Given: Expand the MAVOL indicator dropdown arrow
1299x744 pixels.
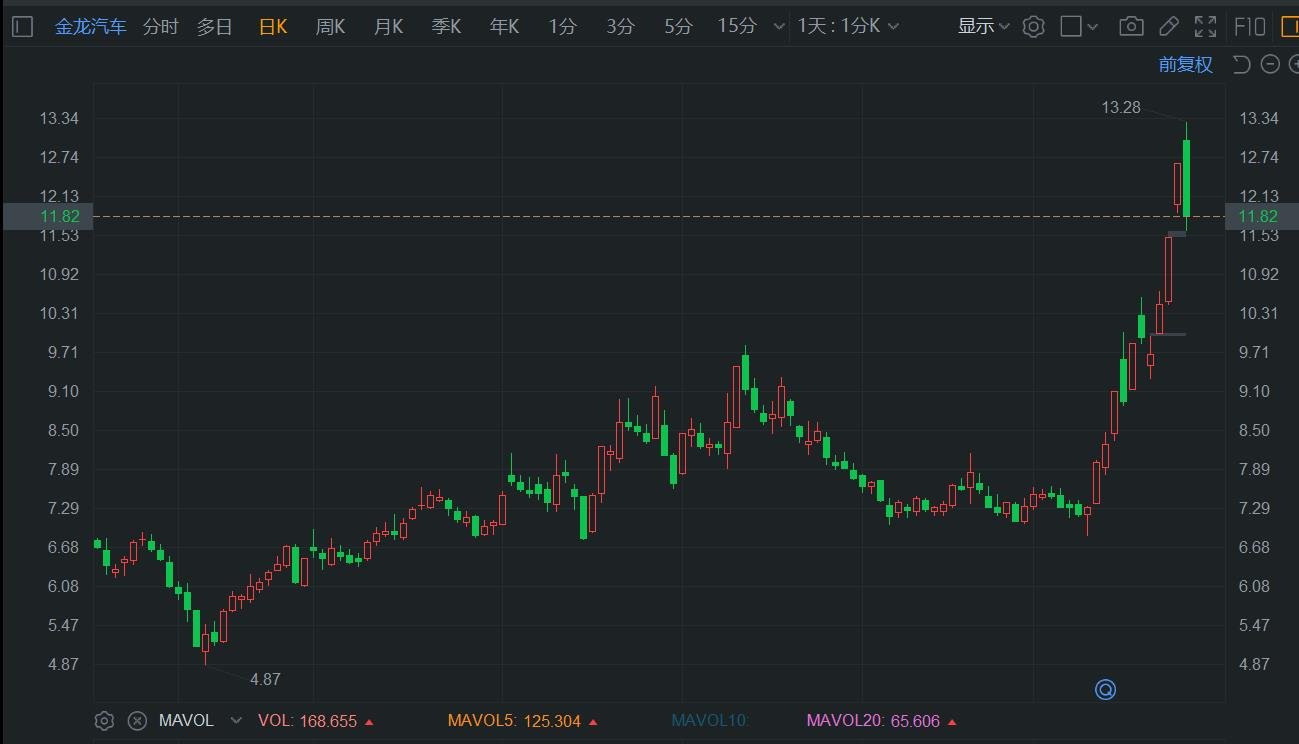Looking at the screenshot, I should tap(236, 721).
